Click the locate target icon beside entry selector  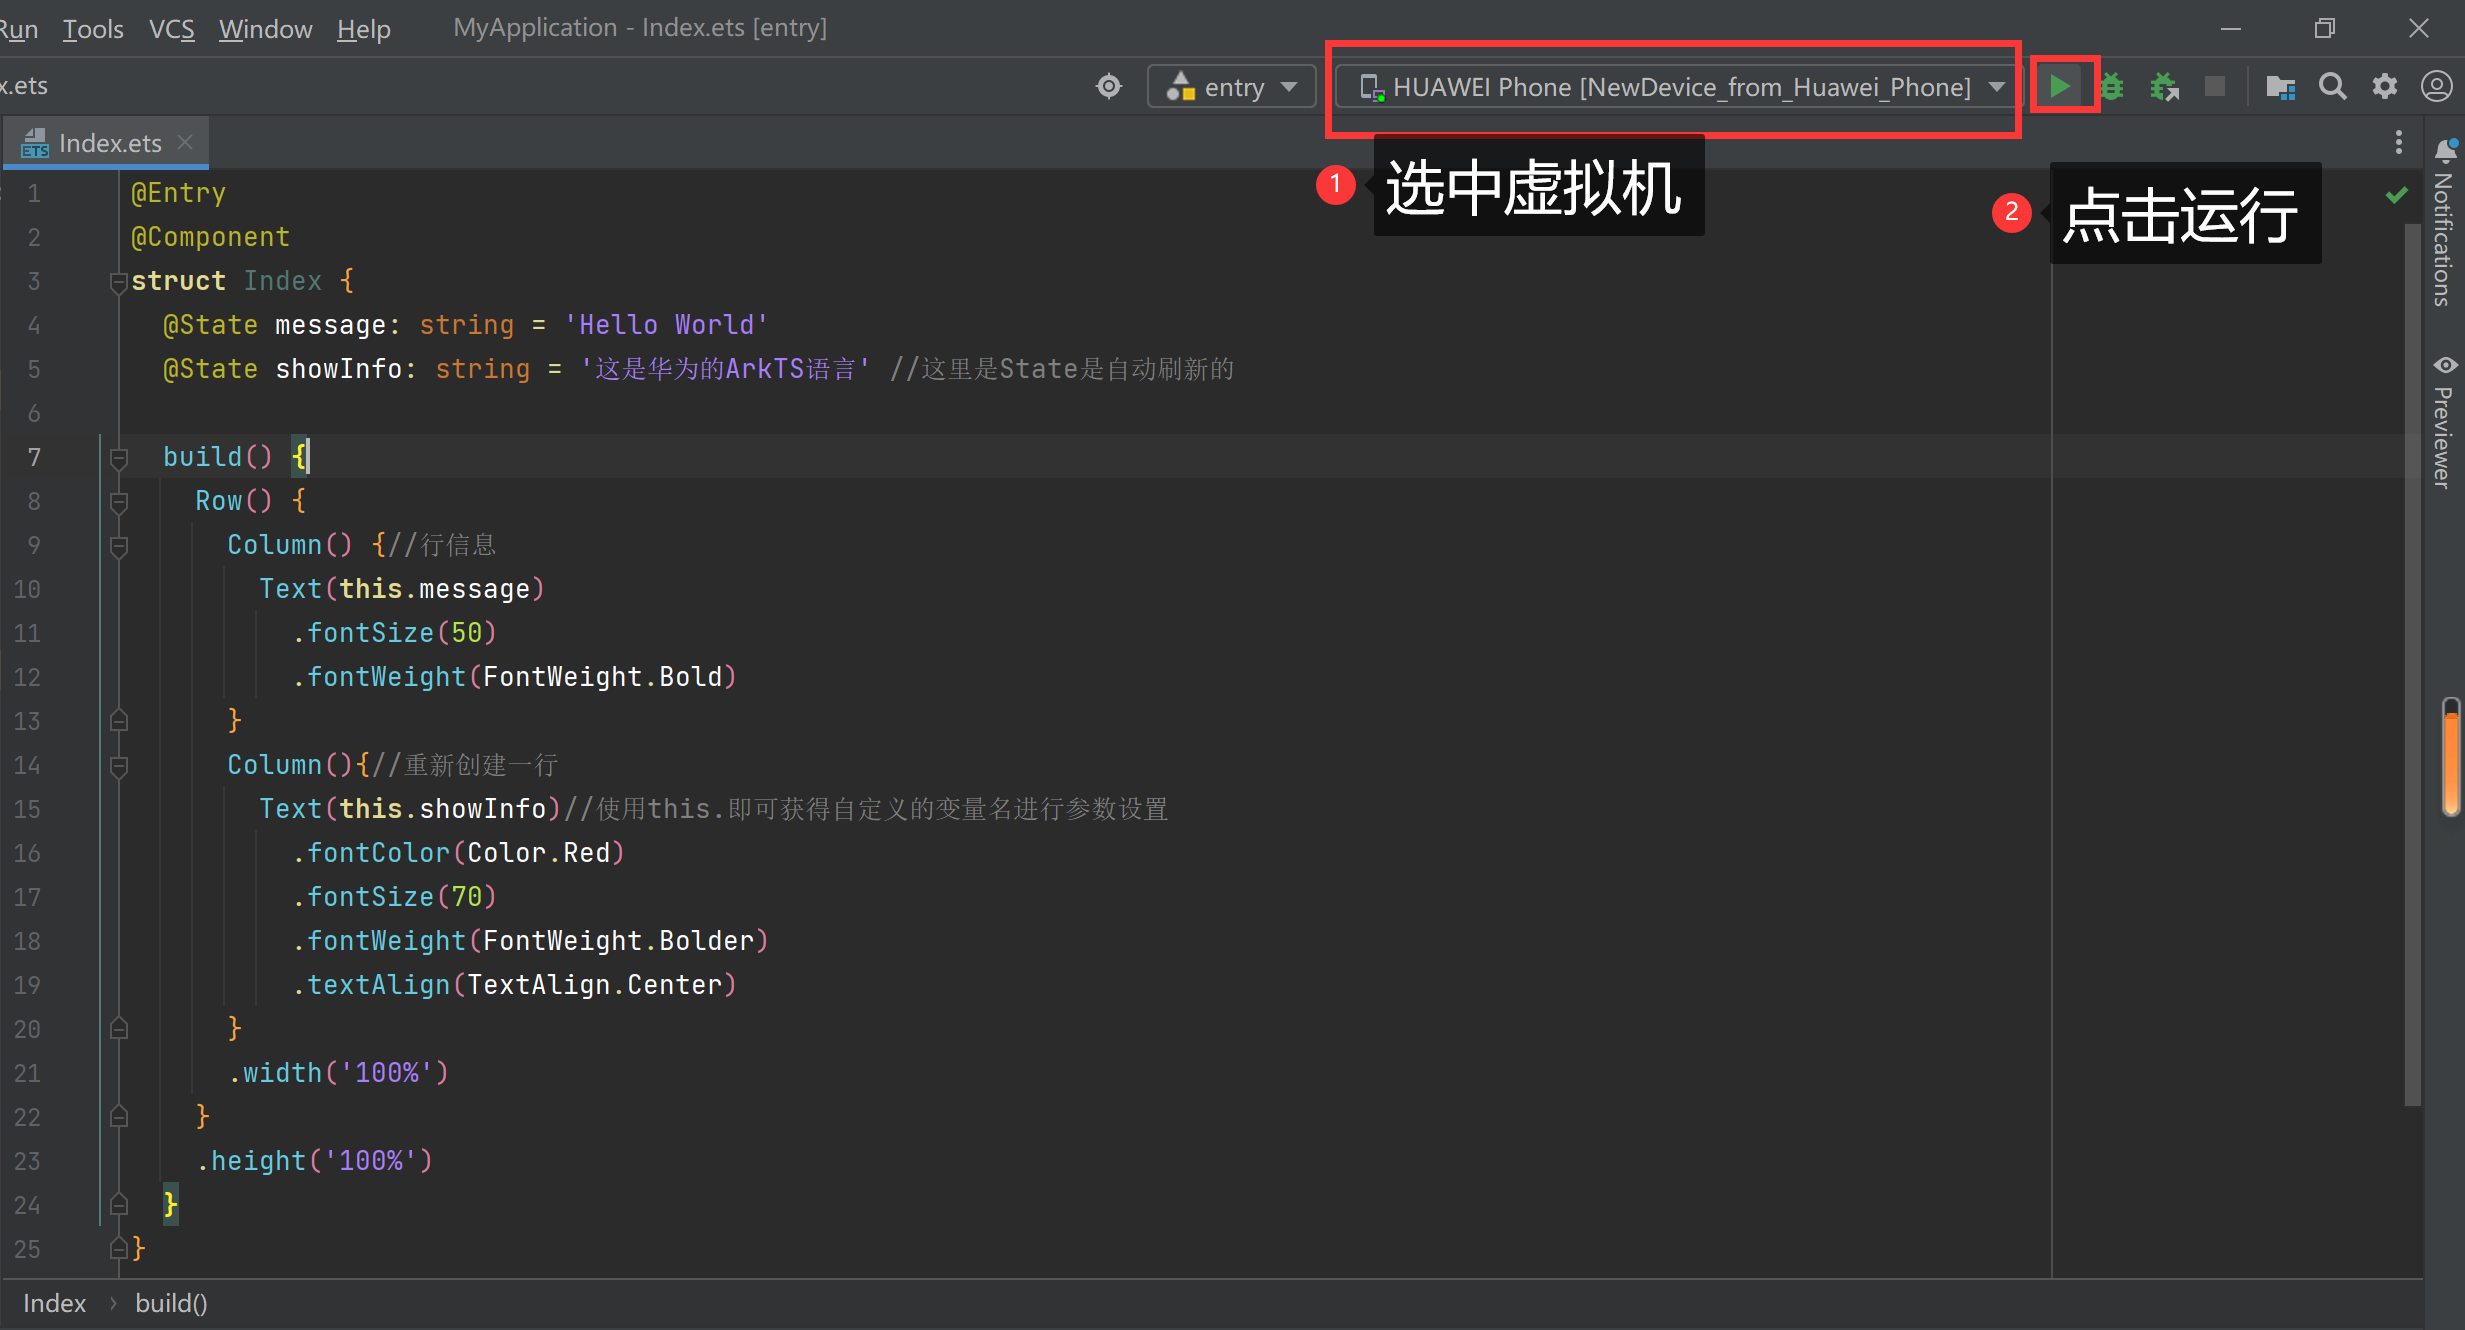point(1108,86)
